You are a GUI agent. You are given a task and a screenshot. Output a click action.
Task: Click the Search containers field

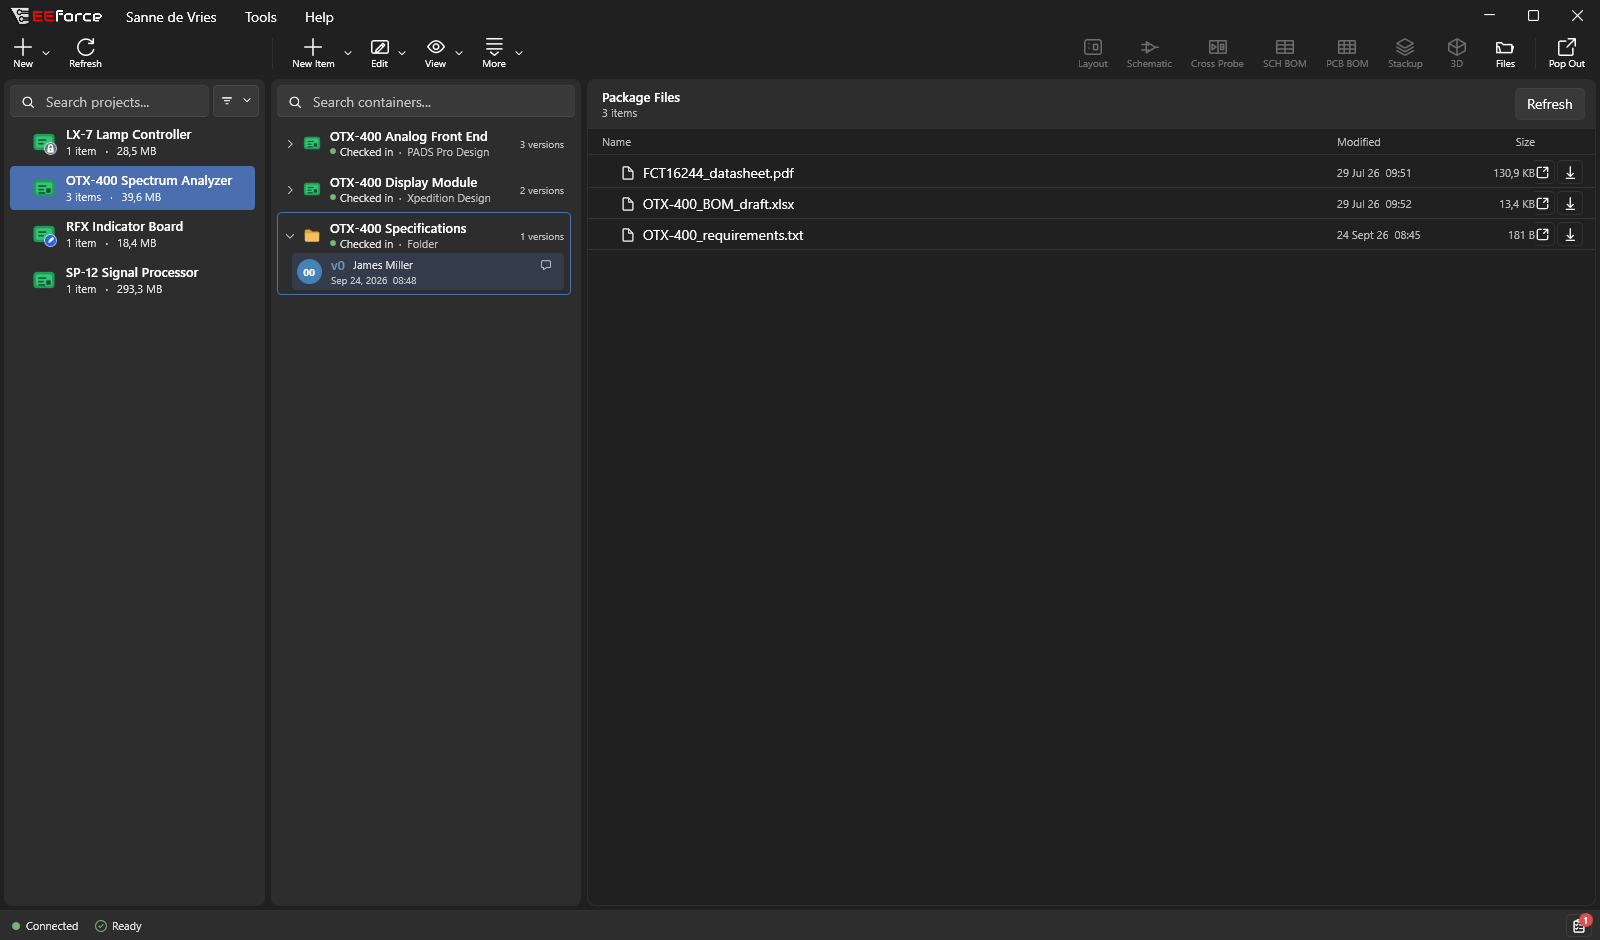[x=426, y=102]
